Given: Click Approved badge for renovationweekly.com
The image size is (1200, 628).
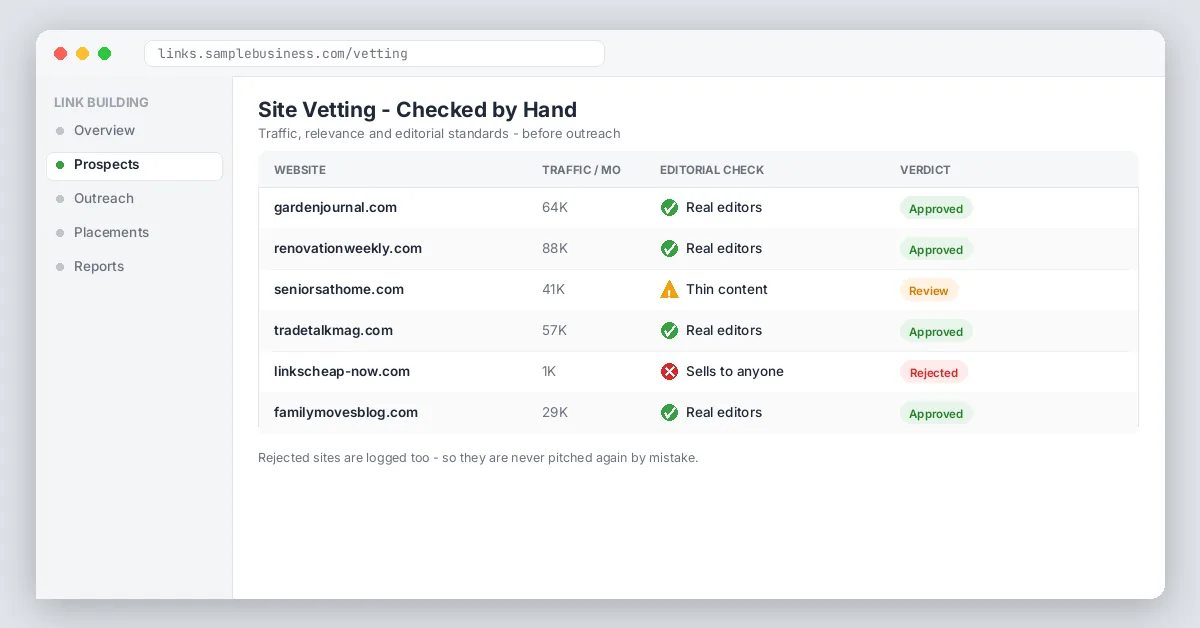Looking at the screenshot, I should [936, 250].
